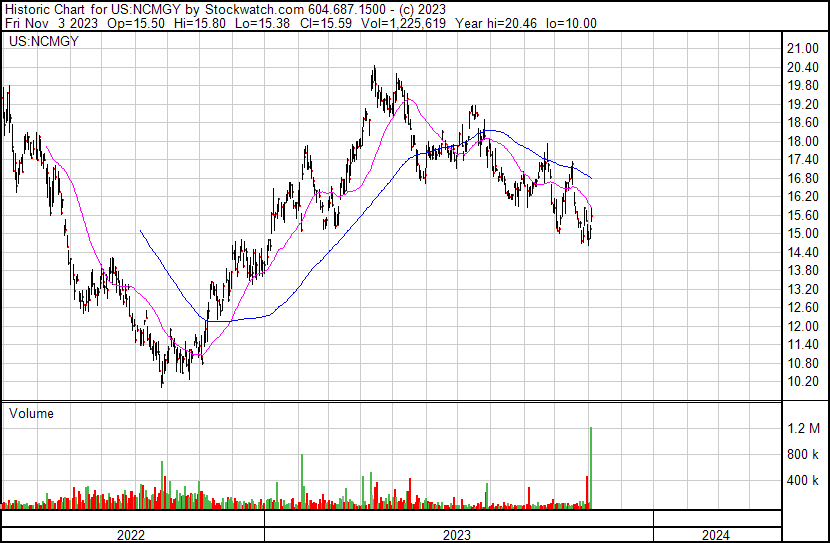Click the Vol=1,225,619 header value
Viewport: 830px width, 543px height.
[403, 23]
